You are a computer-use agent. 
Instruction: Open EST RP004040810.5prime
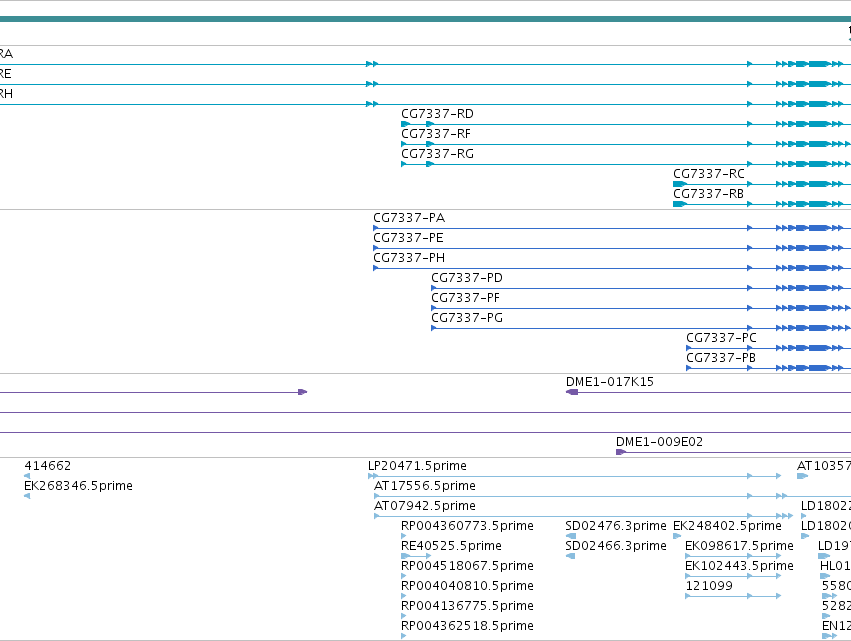tap(467, 586)
